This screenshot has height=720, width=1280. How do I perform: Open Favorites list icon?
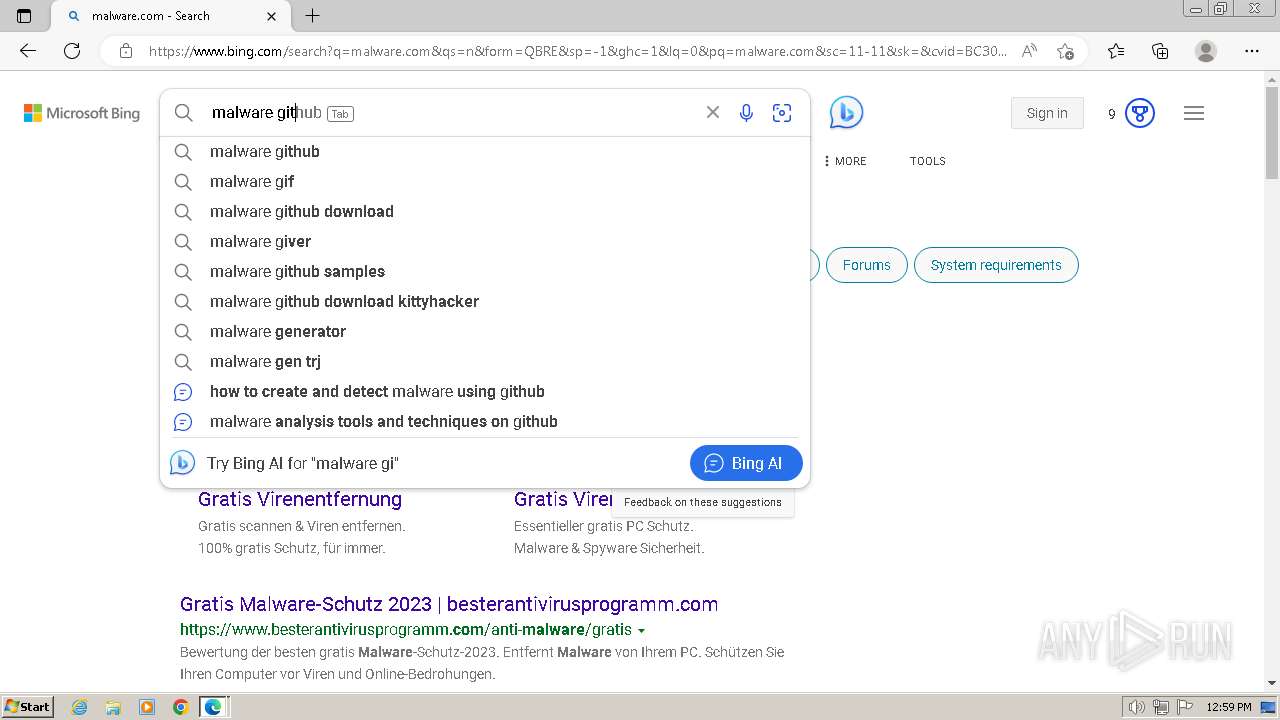pyautogui.click(x=1116, y=51)
